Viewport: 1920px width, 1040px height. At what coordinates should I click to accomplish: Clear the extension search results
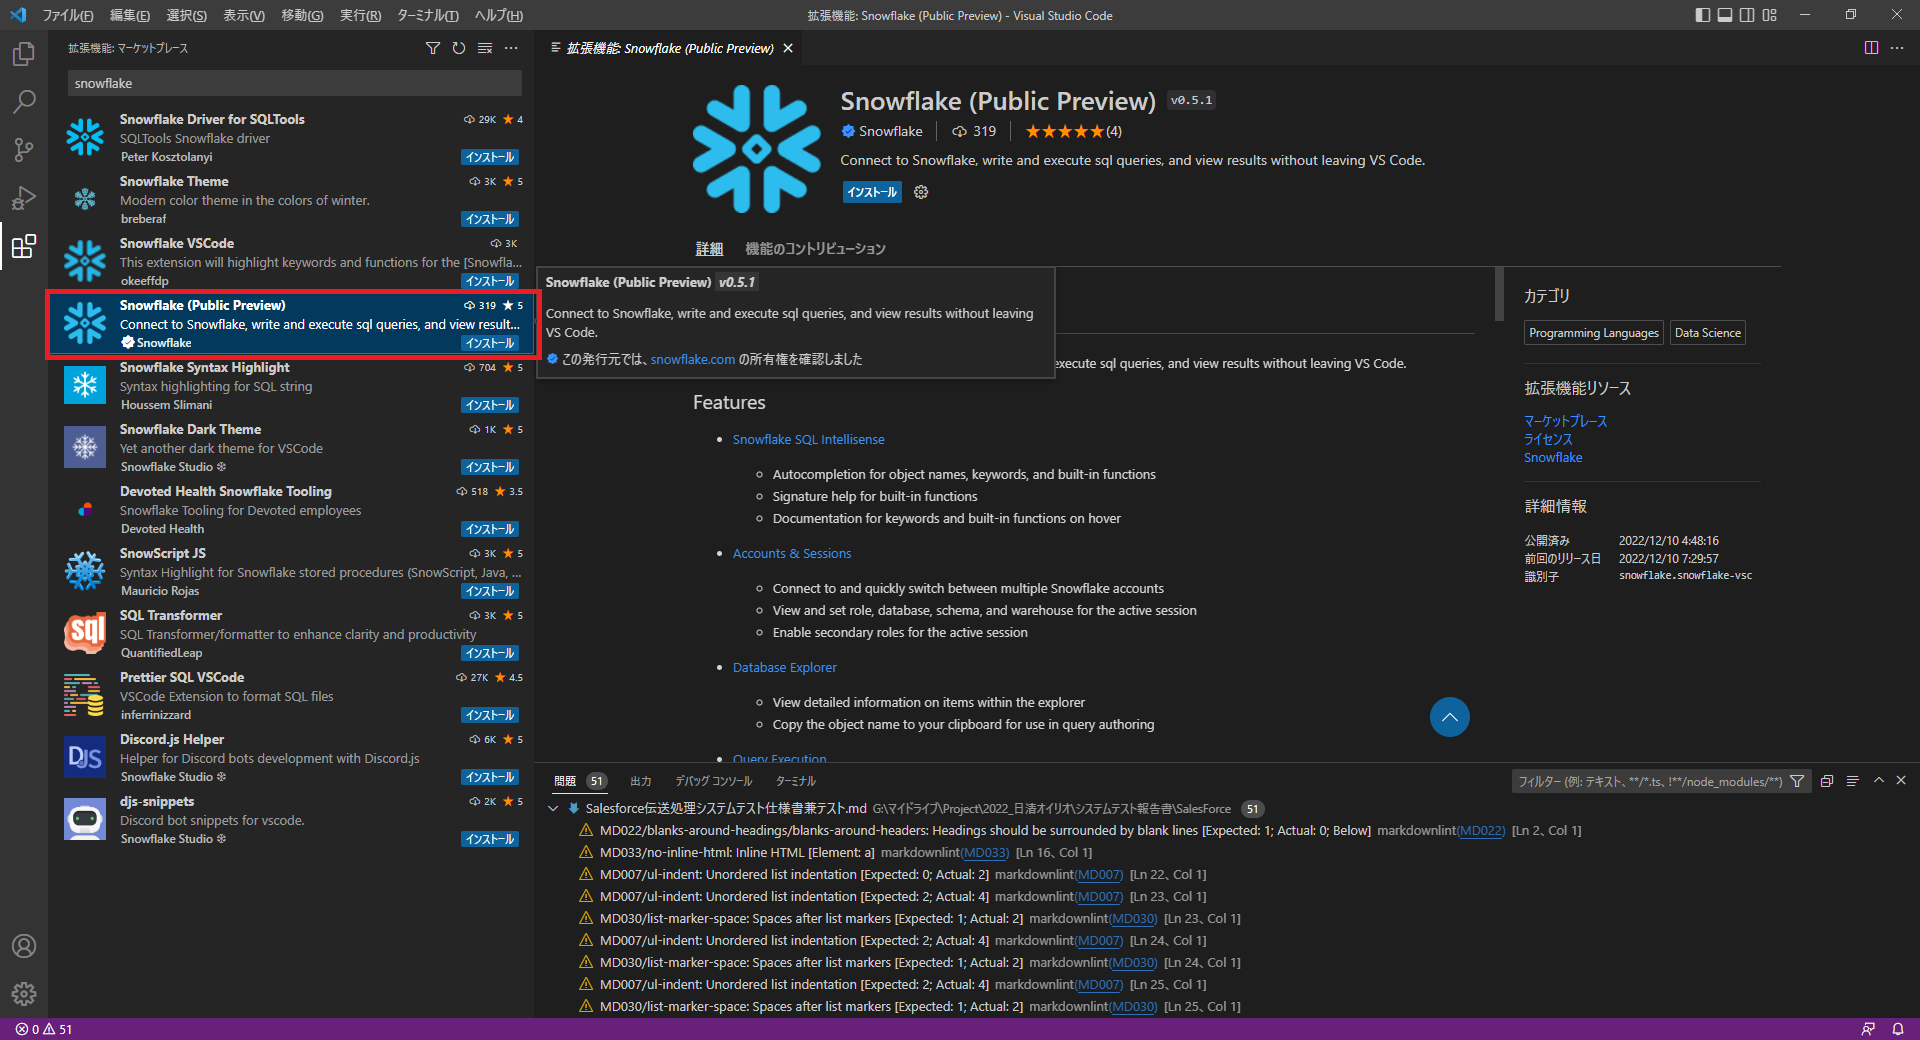click(485, 47)
